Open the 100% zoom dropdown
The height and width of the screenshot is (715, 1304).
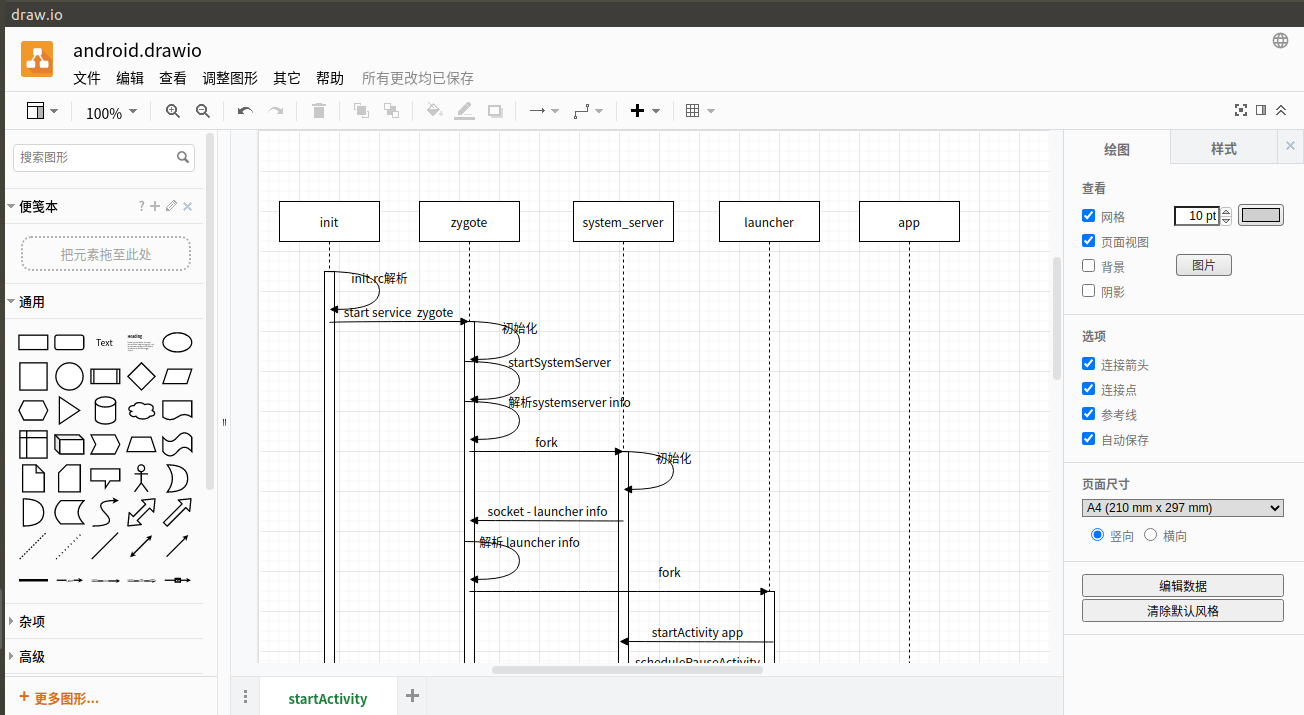tap(111, 112)
